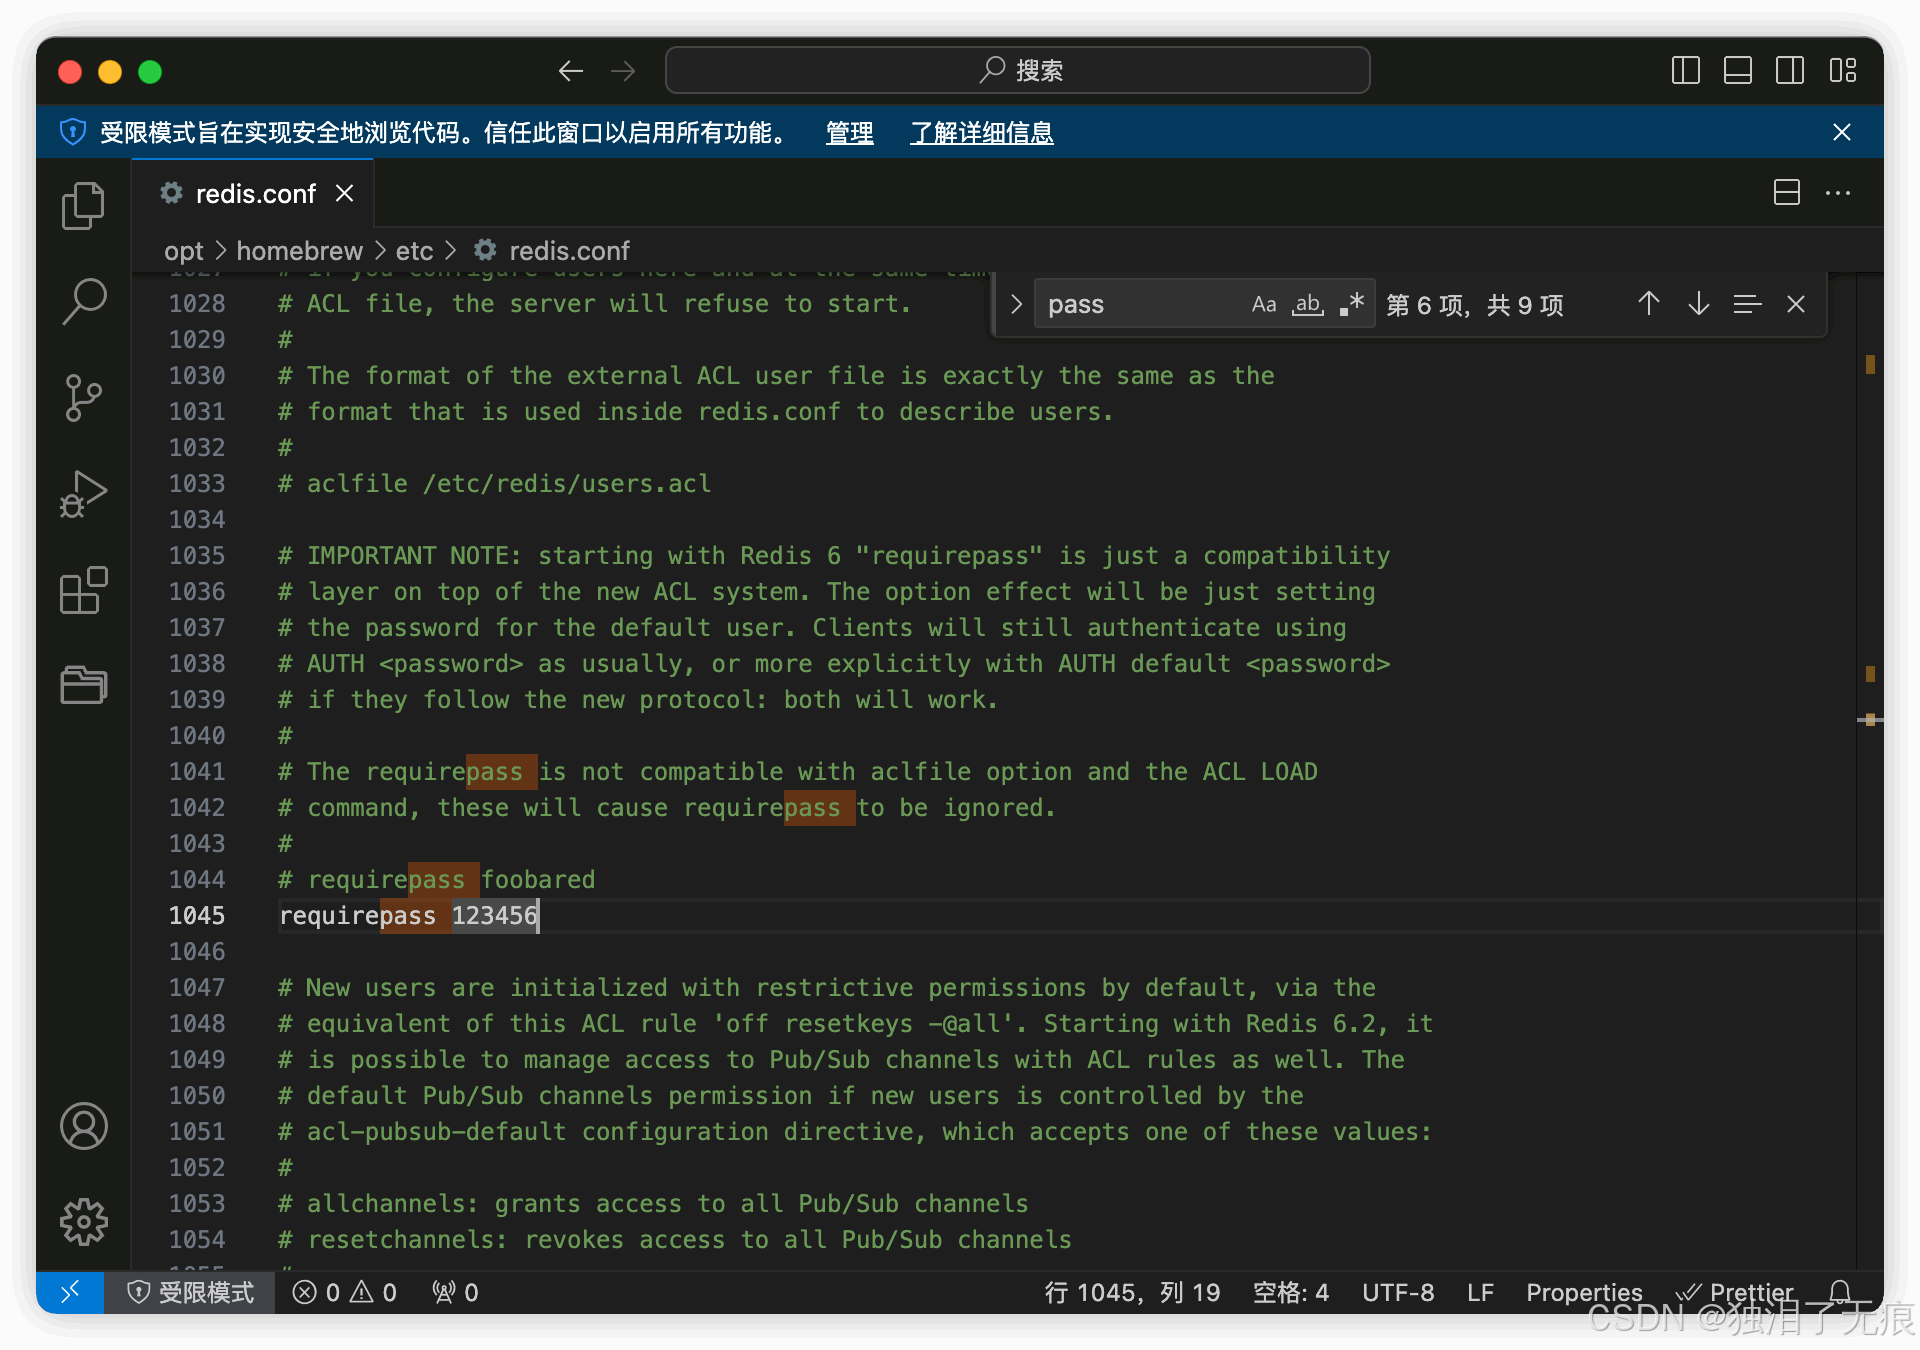Toggle Use Regular Expression in find
This screenshot has height=1350, width=1920.
[x=1352, y=304]
